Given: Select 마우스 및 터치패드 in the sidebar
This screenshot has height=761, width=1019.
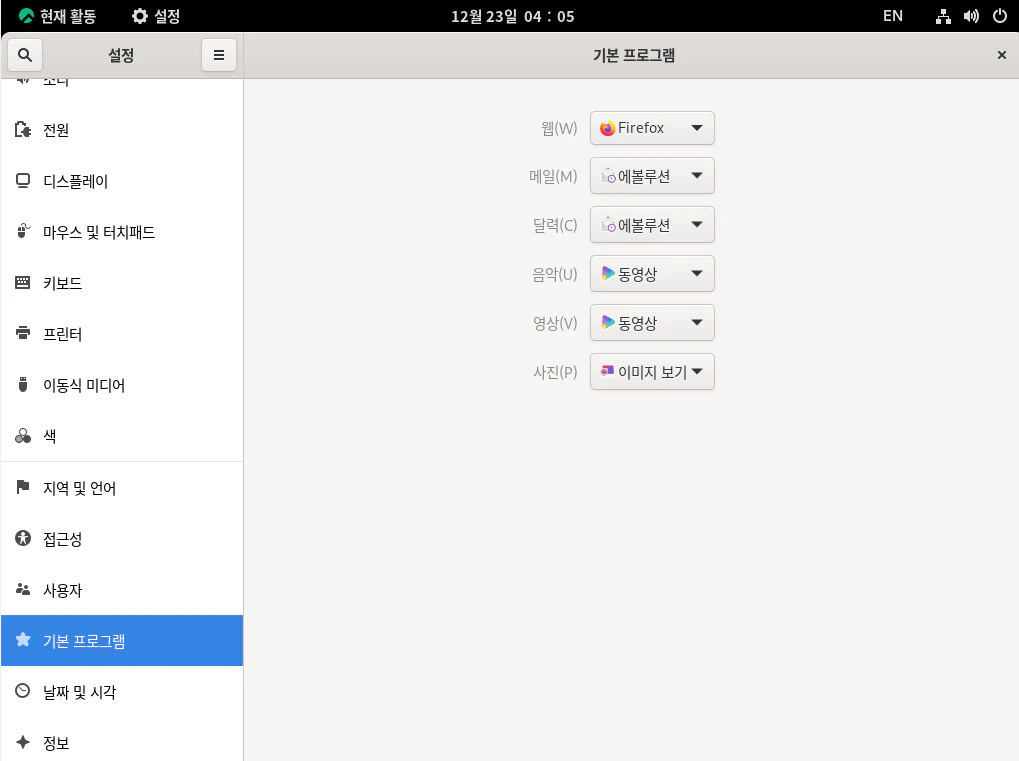Looking at the screenshot, I should (x=122, y=232).
